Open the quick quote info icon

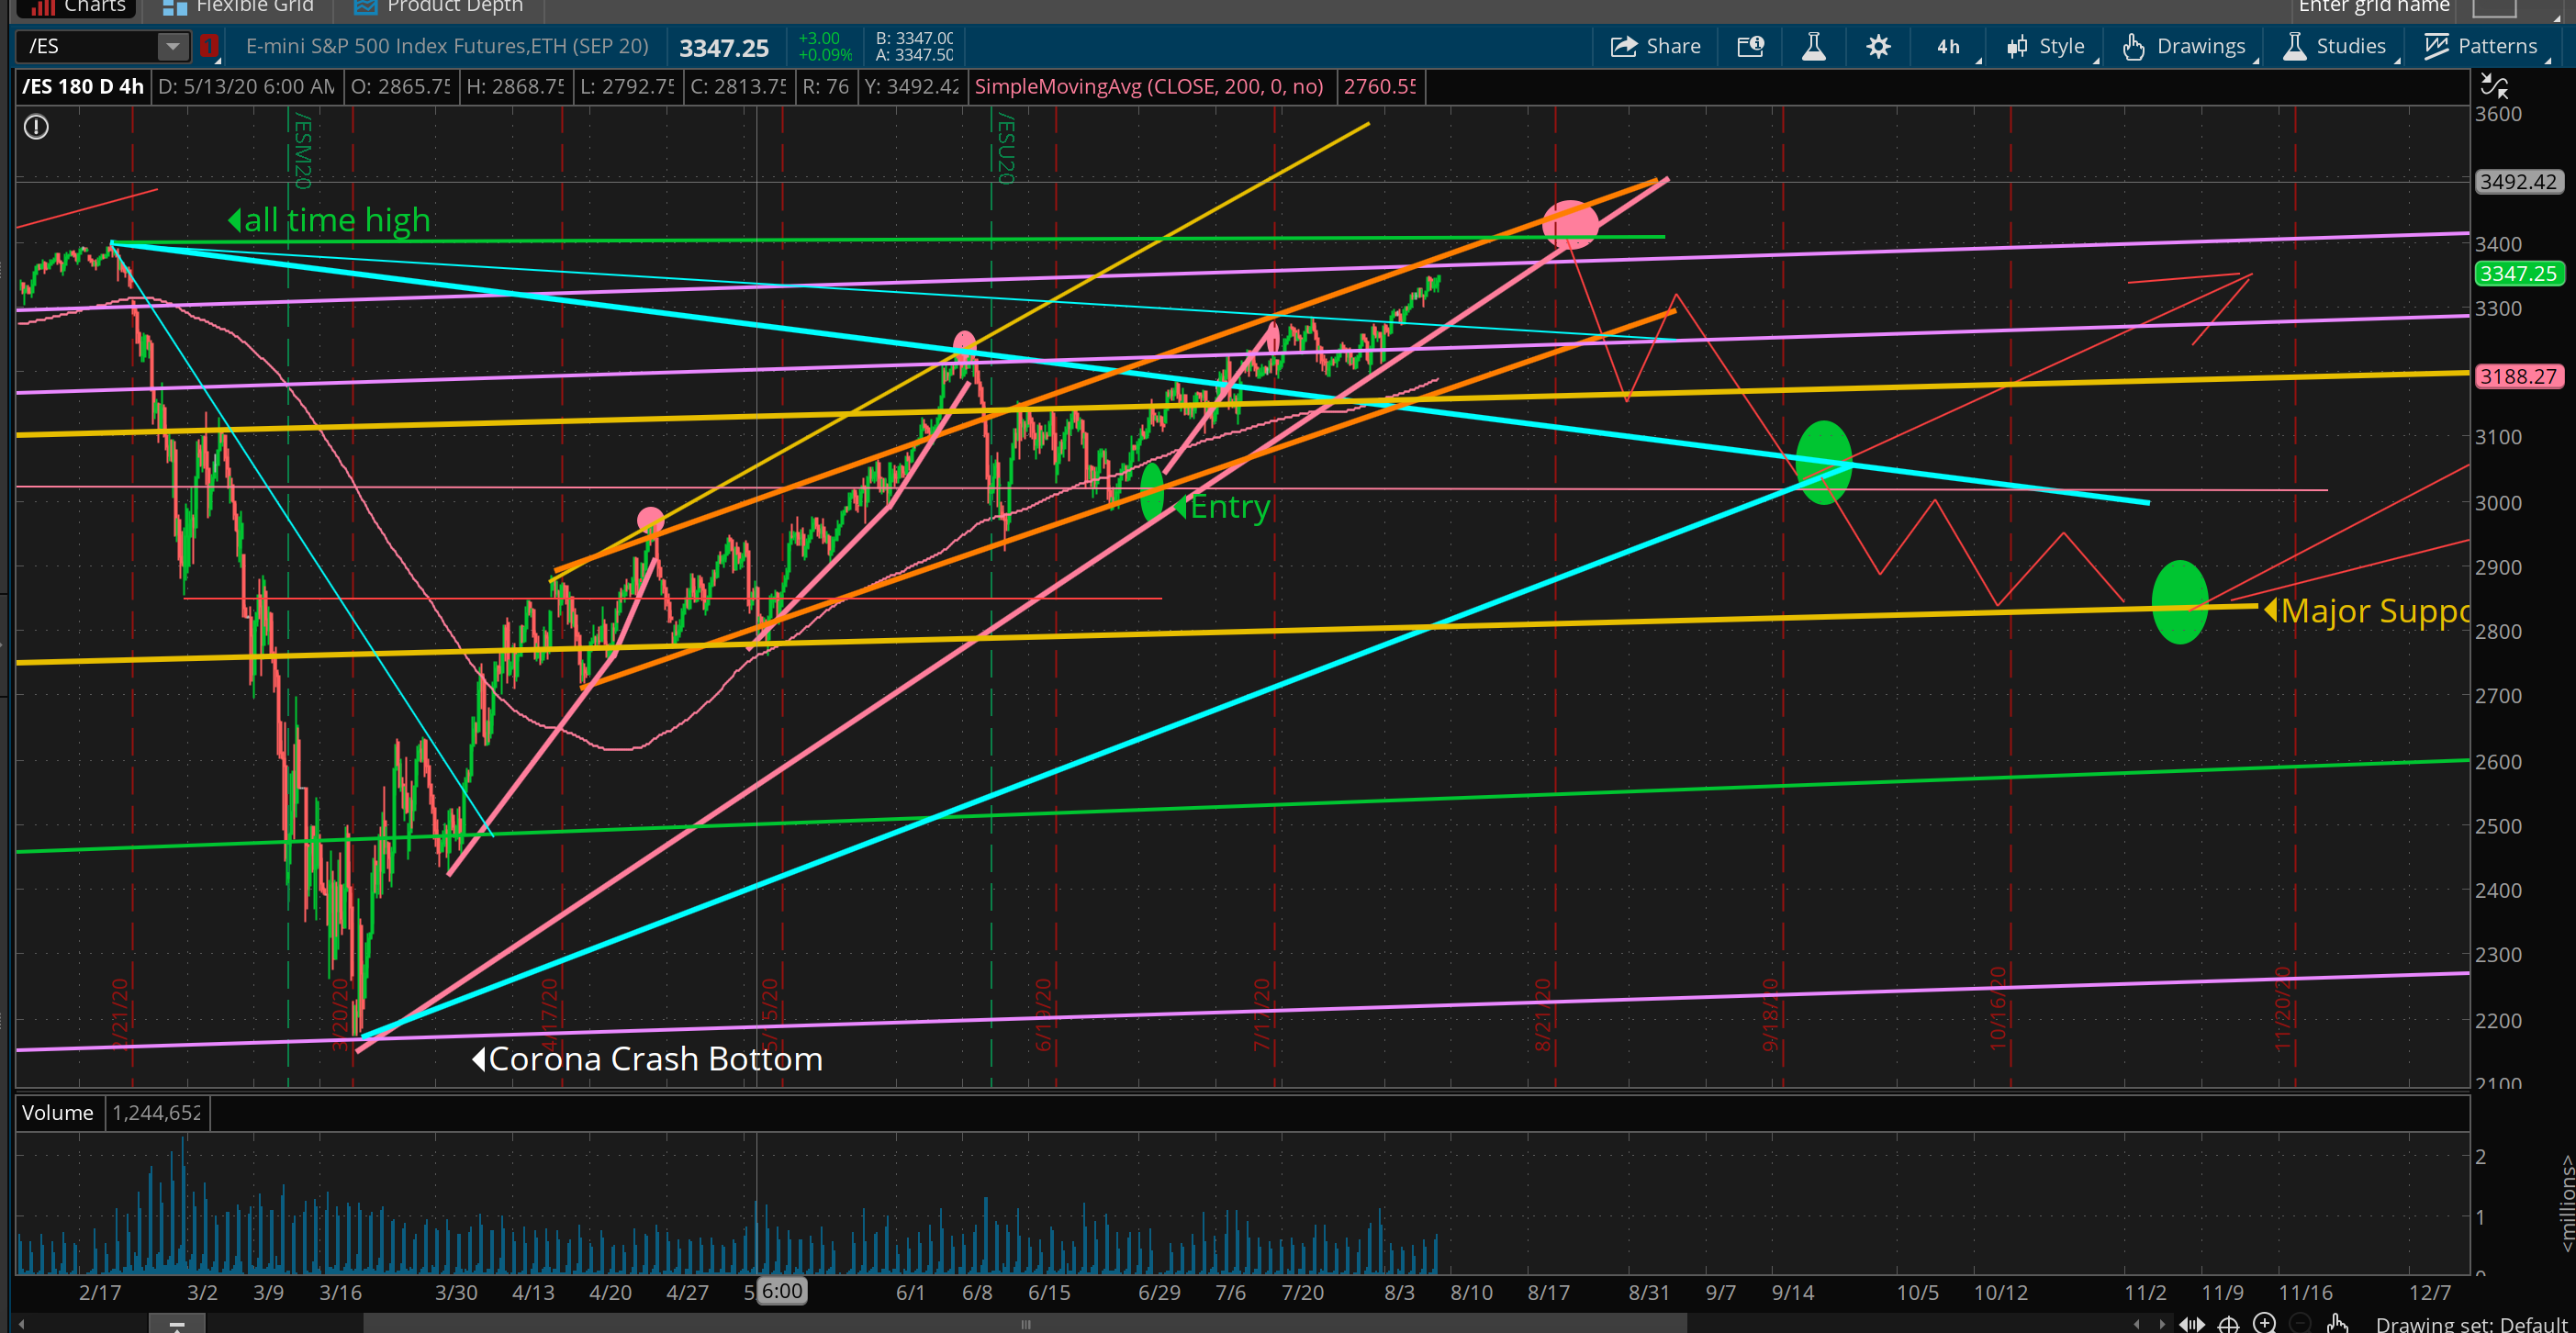1750,46
